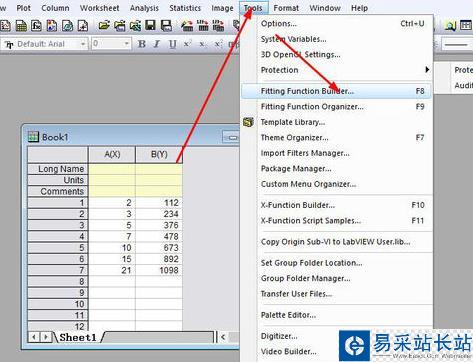Open X-Function Builder...

point(337,205)
